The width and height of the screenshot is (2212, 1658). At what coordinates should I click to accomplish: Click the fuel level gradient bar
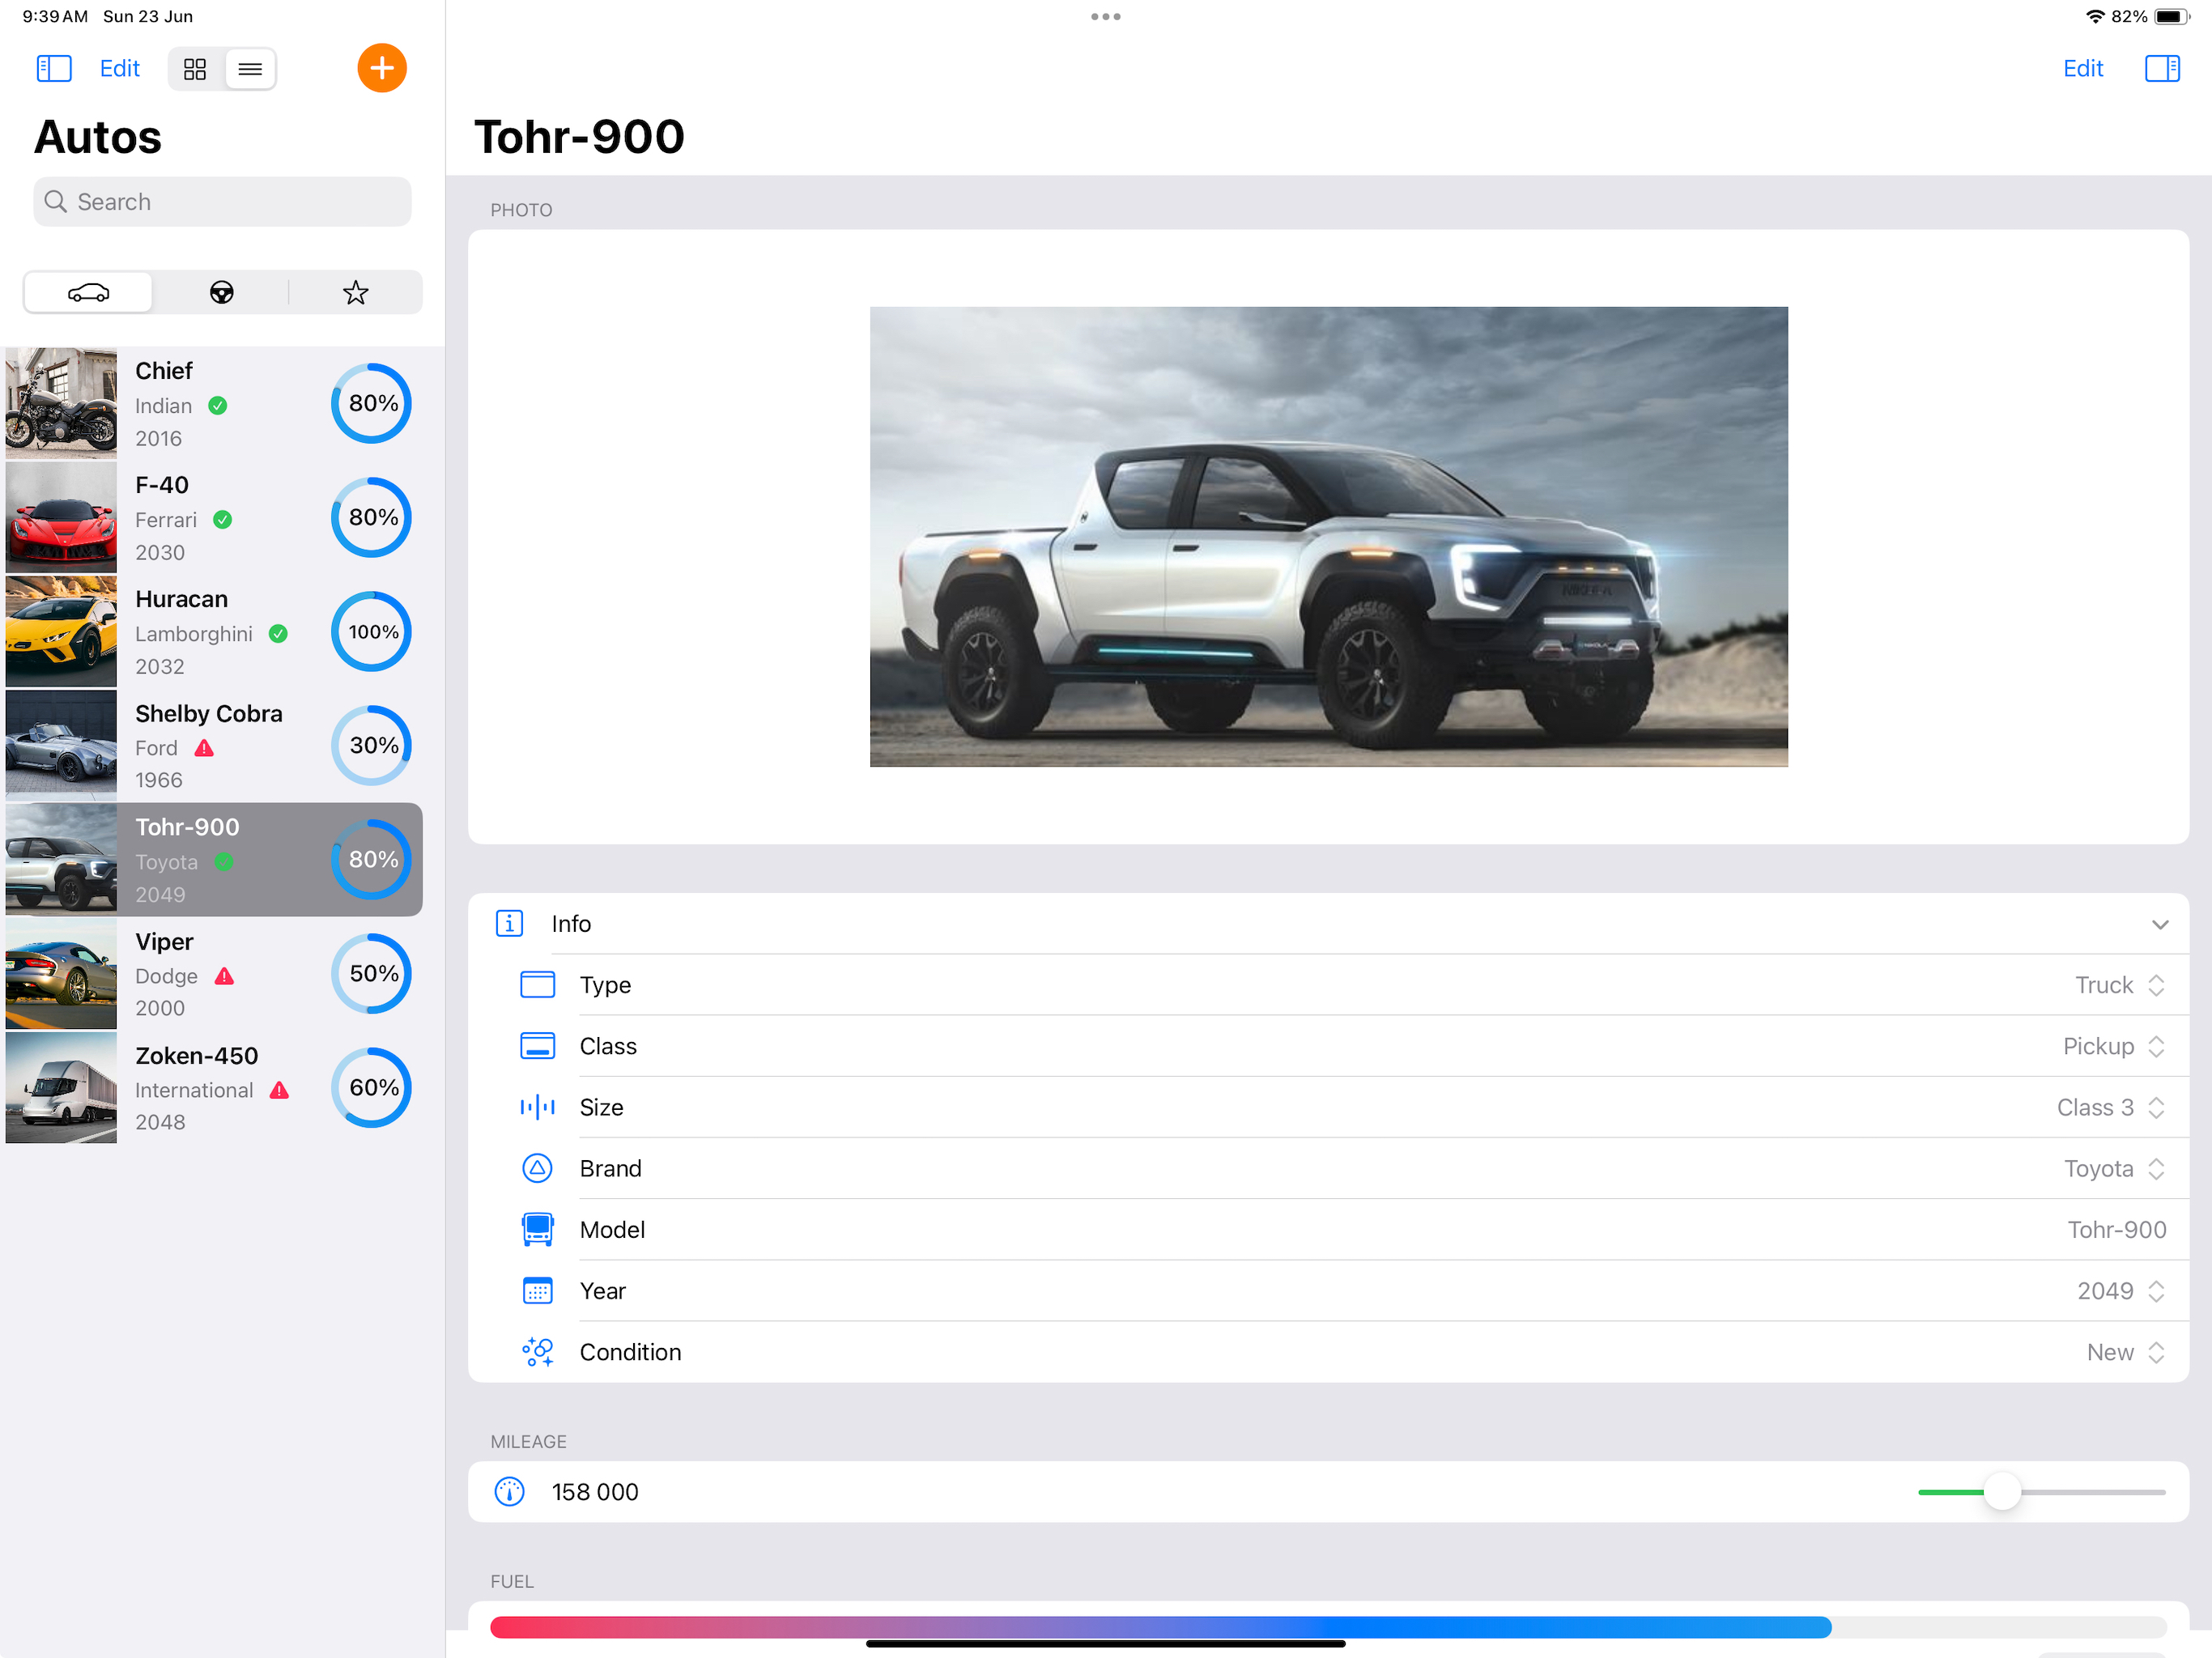(1328, 1627)
